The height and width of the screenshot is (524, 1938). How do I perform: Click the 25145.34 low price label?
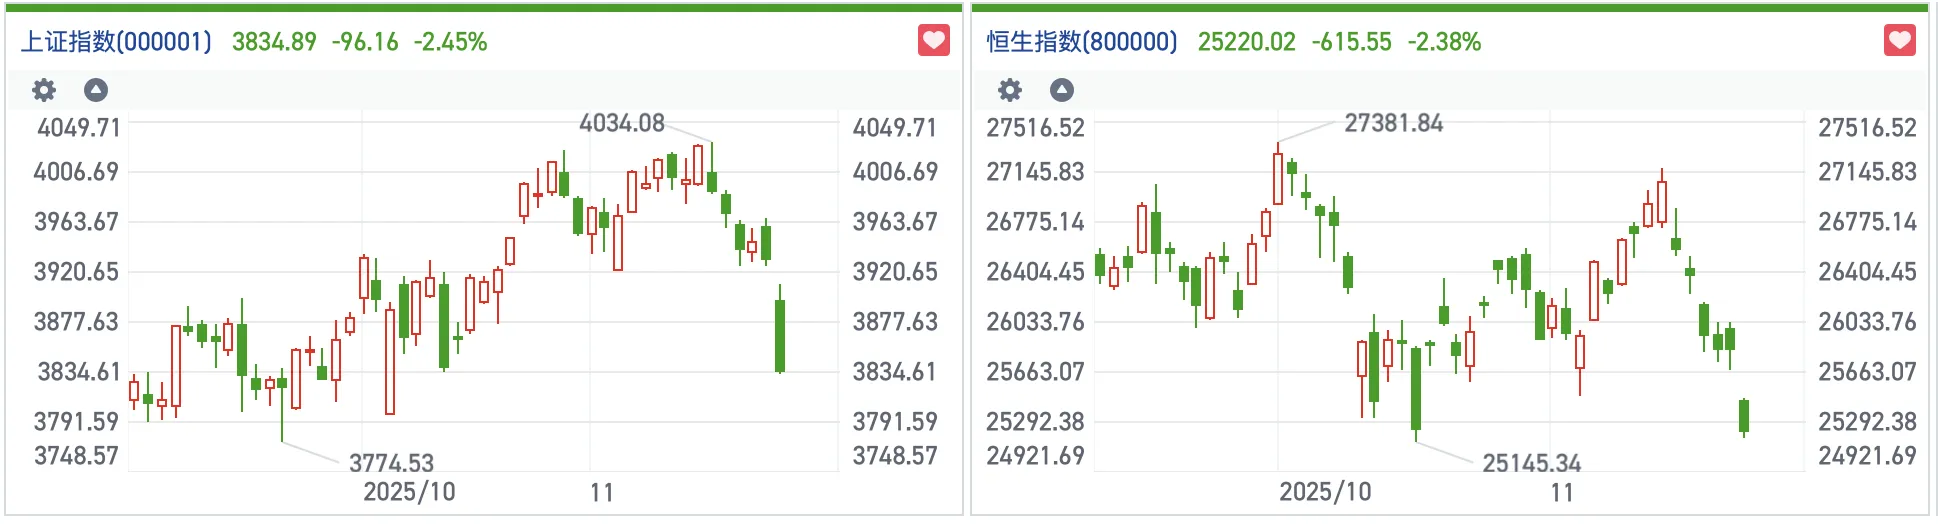(1531, 463)
